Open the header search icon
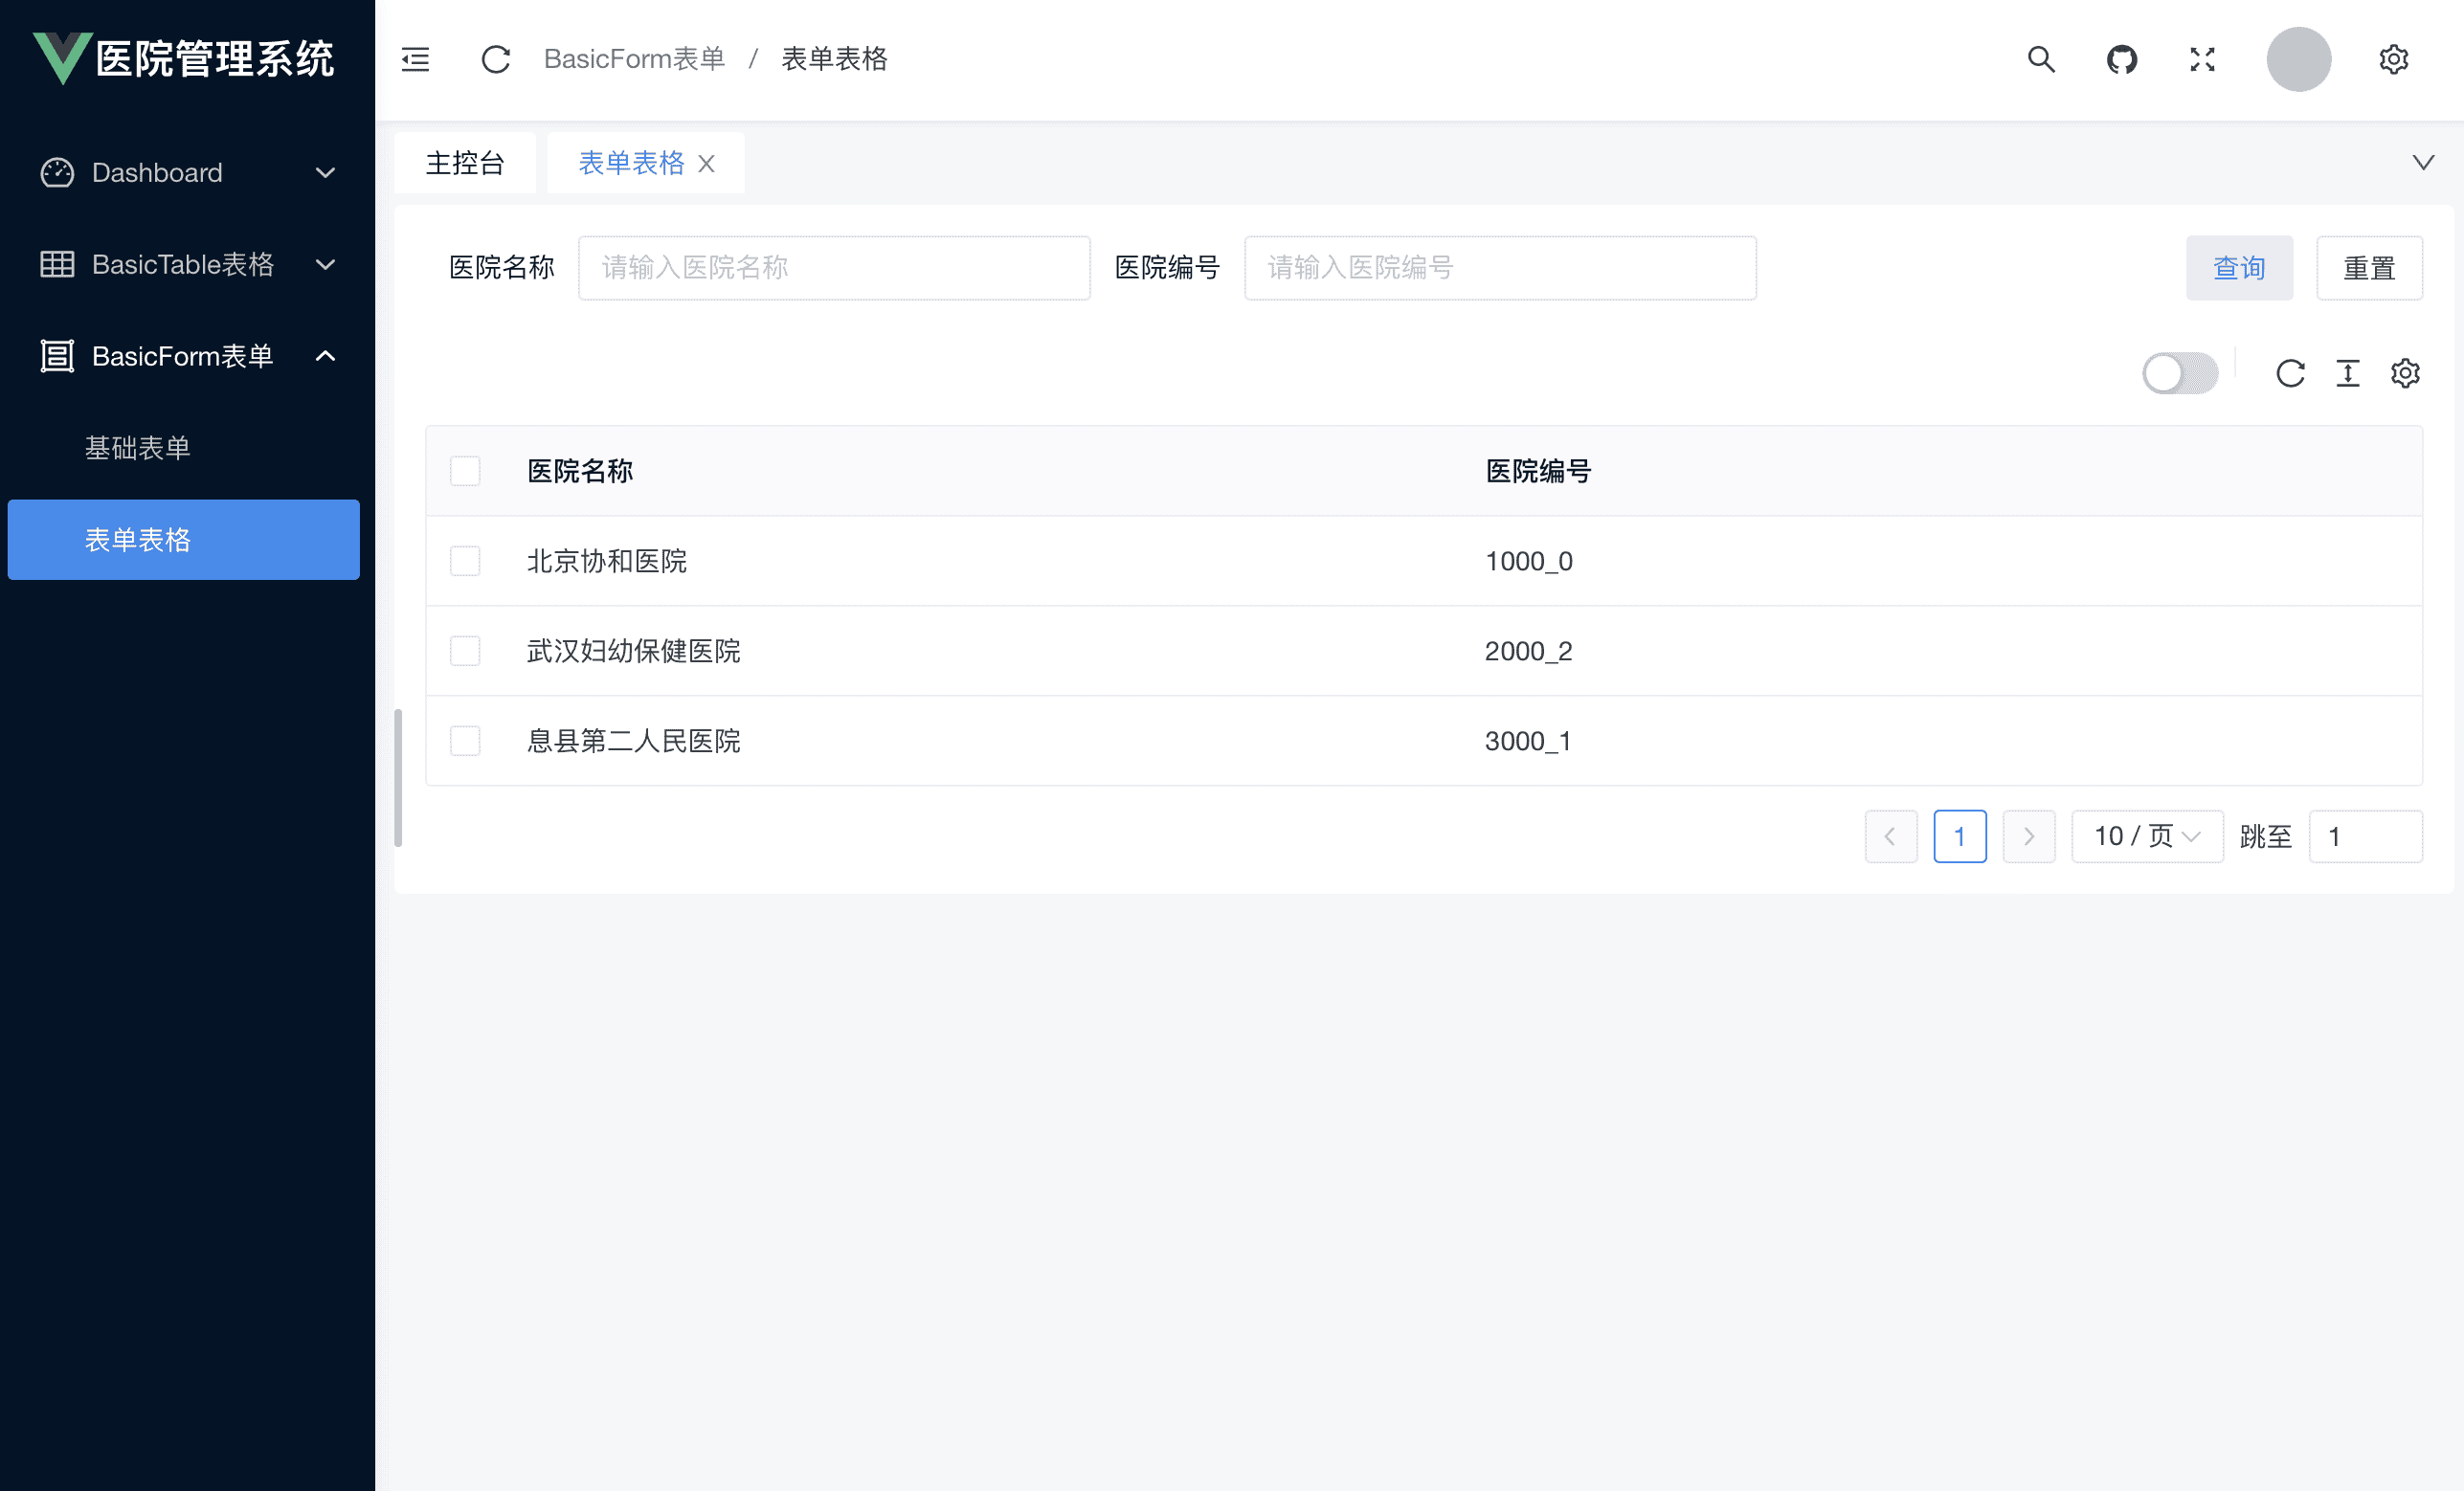This screenshot has height=1491, width=2464. point(2041,59)
